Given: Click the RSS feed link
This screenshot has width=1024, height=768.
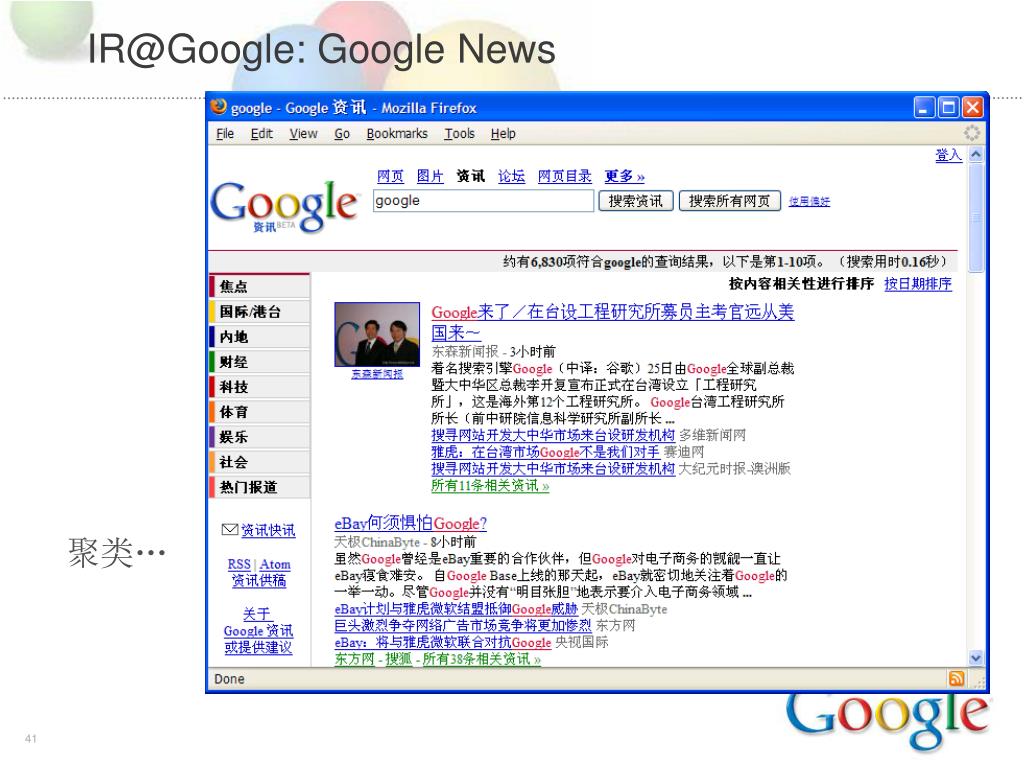Looking at the screenshot, I should pyautogui.click(x=239, y=564).
